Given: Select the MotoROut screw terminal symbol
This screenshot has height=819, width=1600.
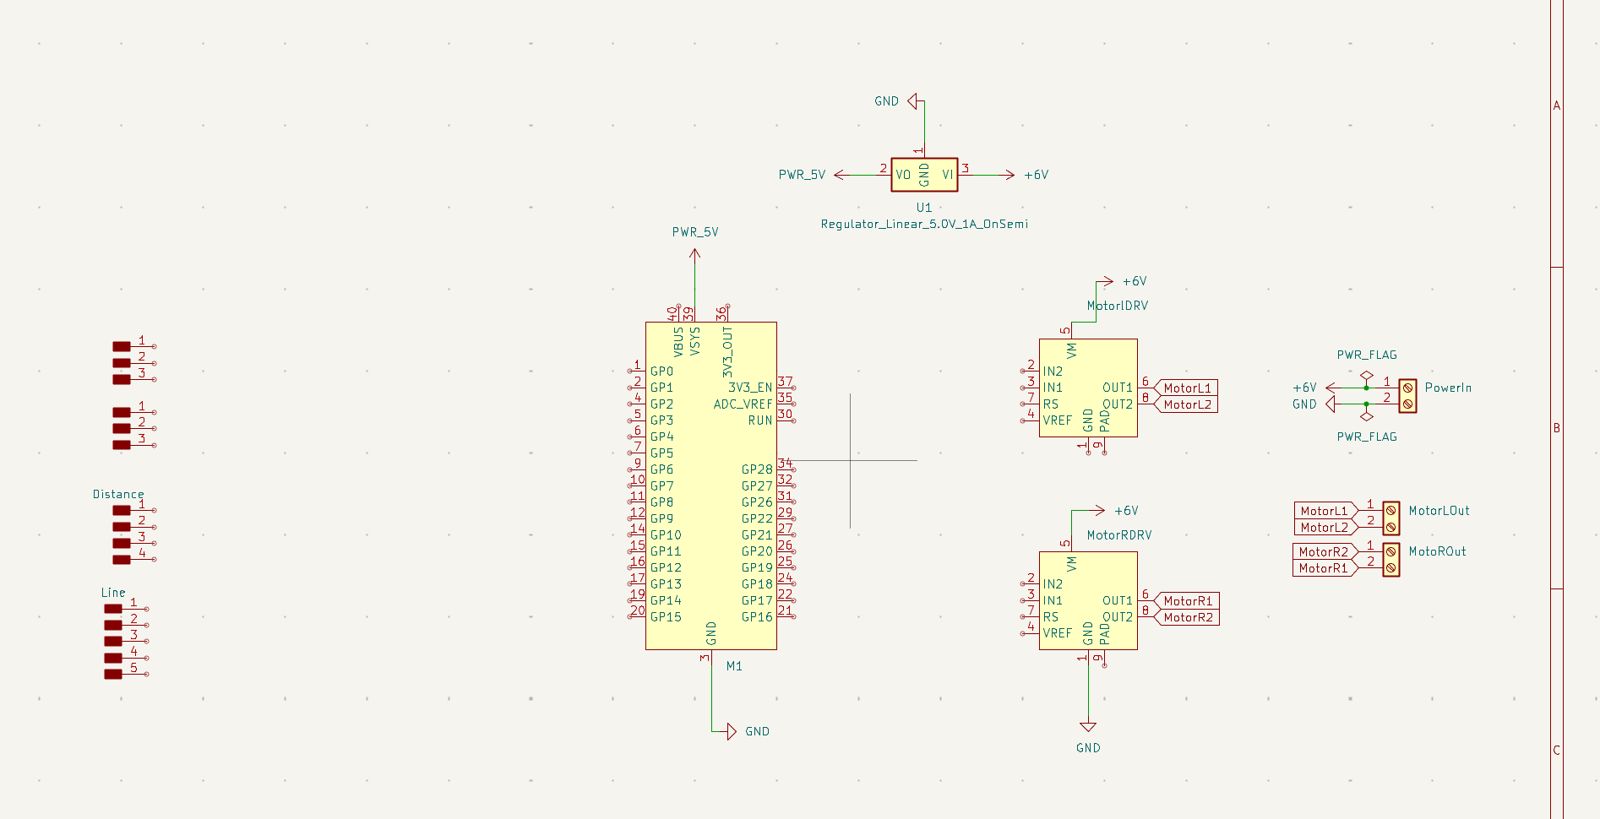Looking at the screenshot, I should point(1391,559).
